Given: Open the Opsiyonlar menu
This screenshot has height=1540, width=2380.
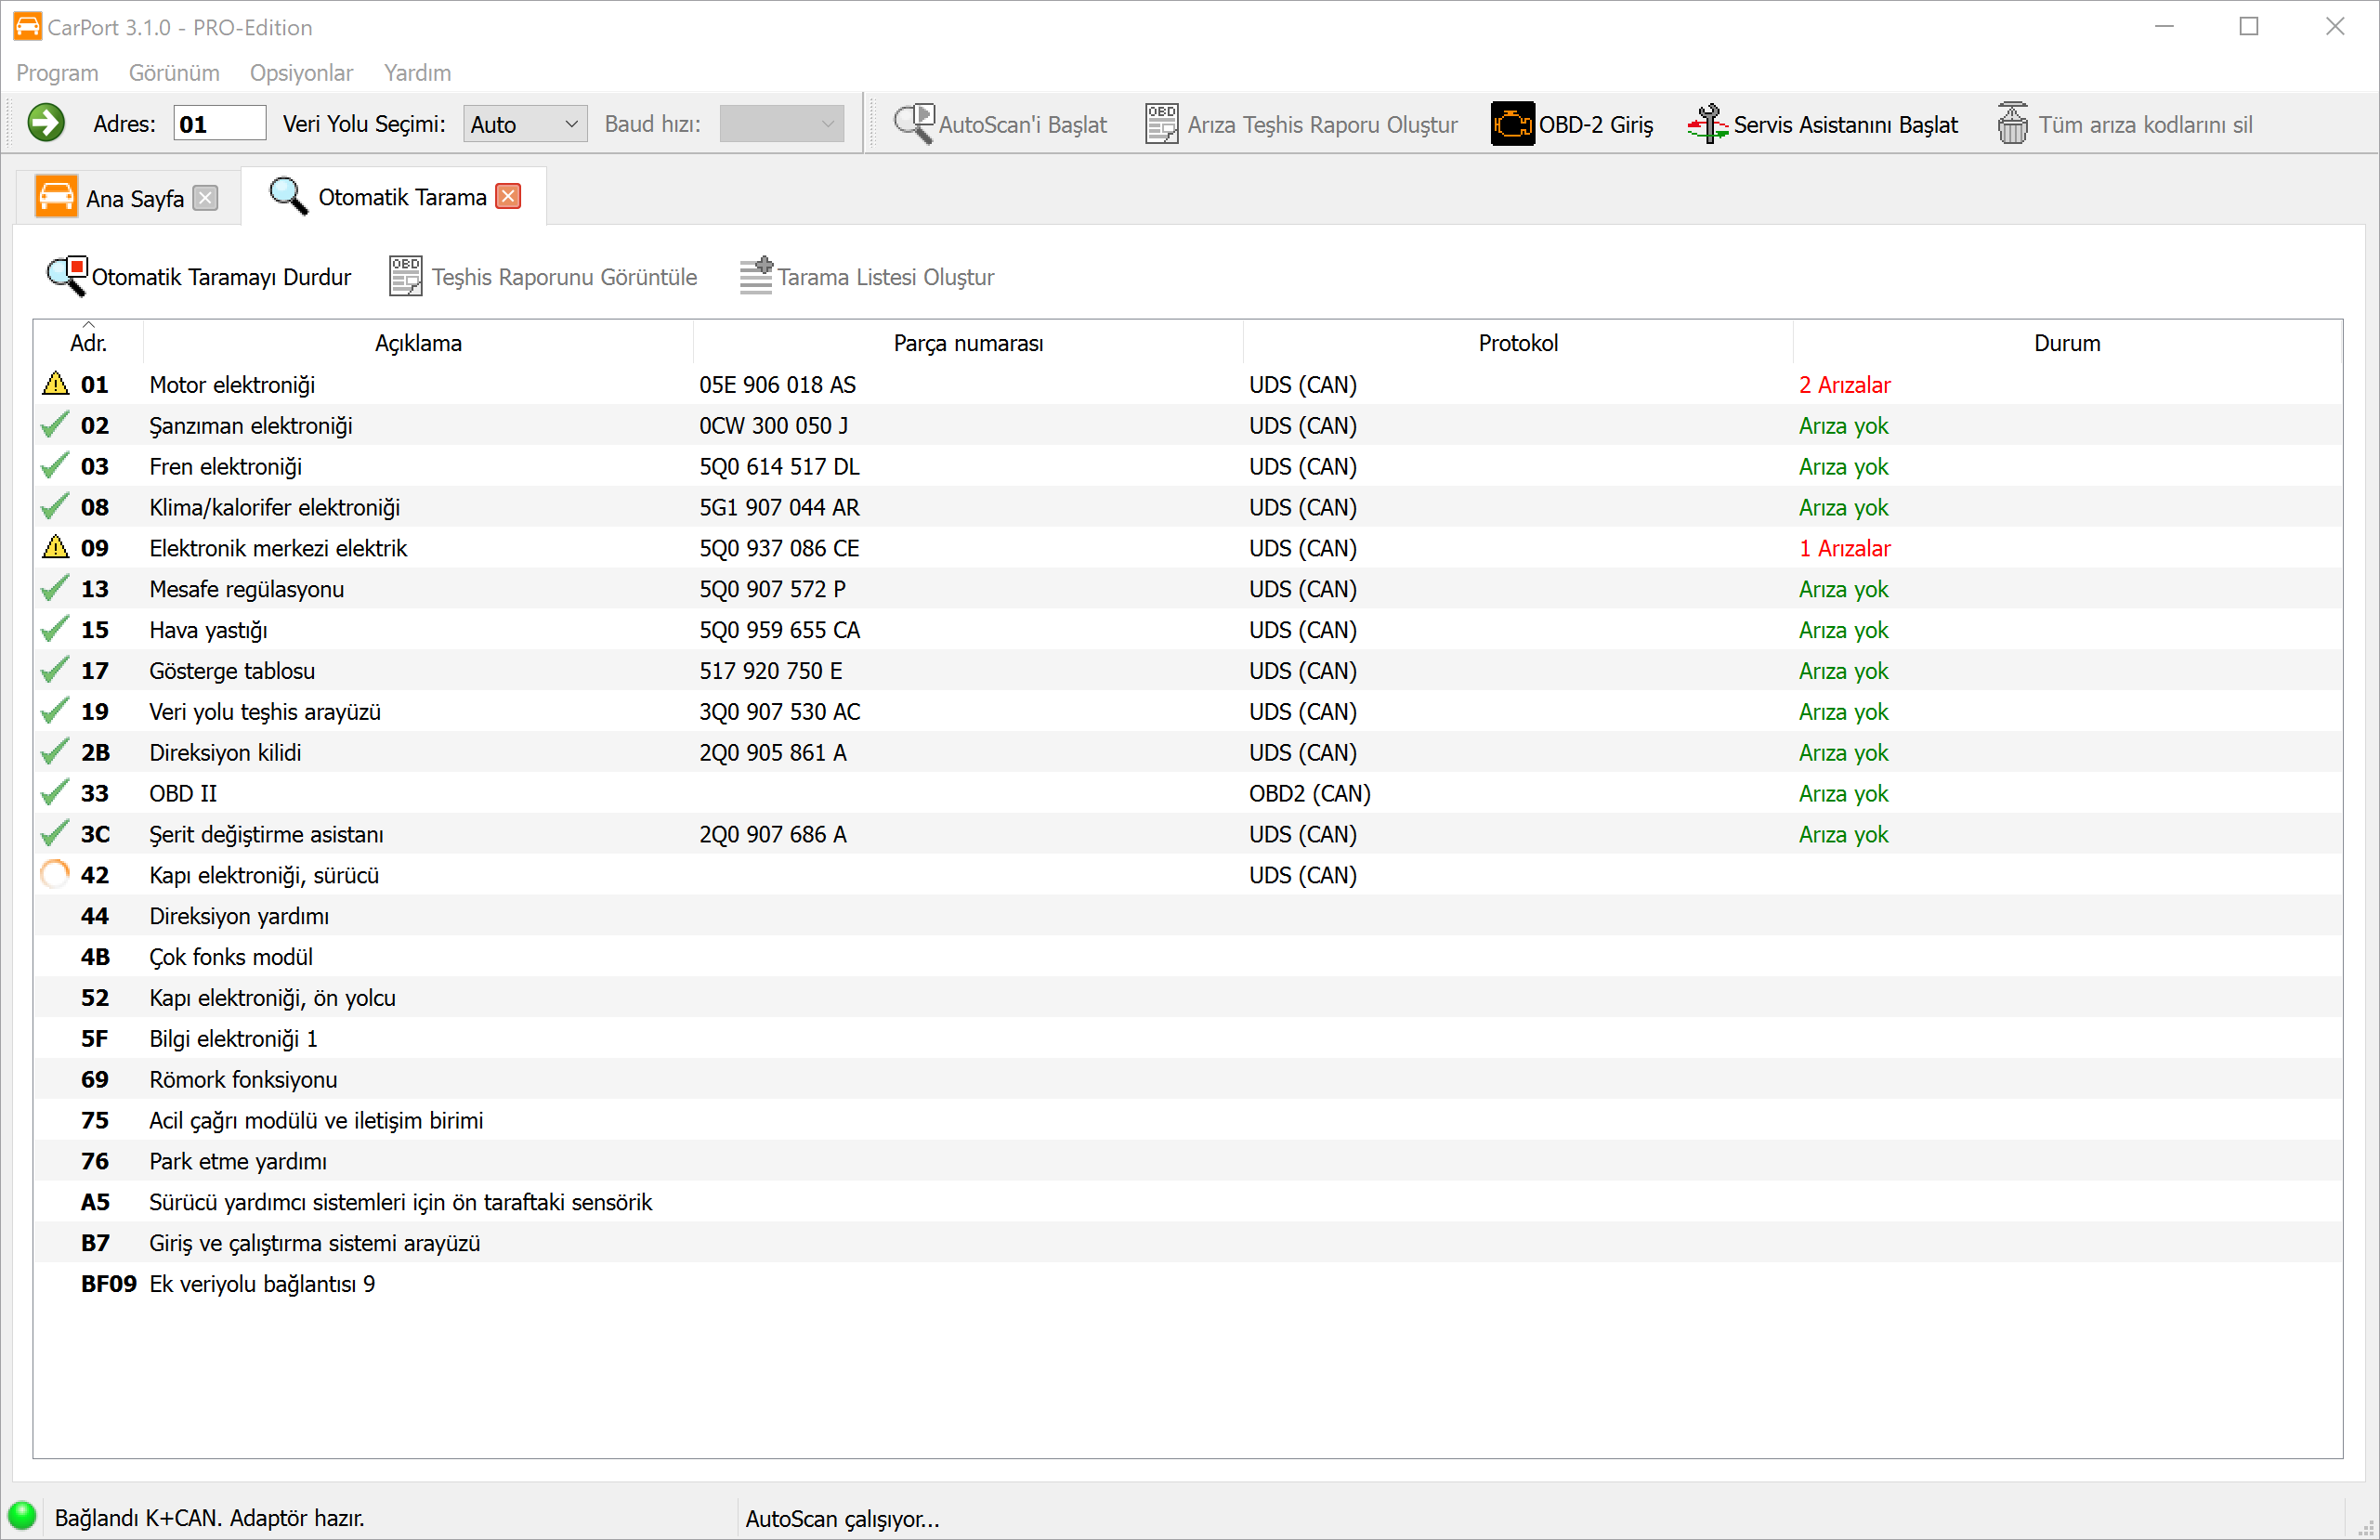Looking at the screenshot, I should [x=301, y=73].
